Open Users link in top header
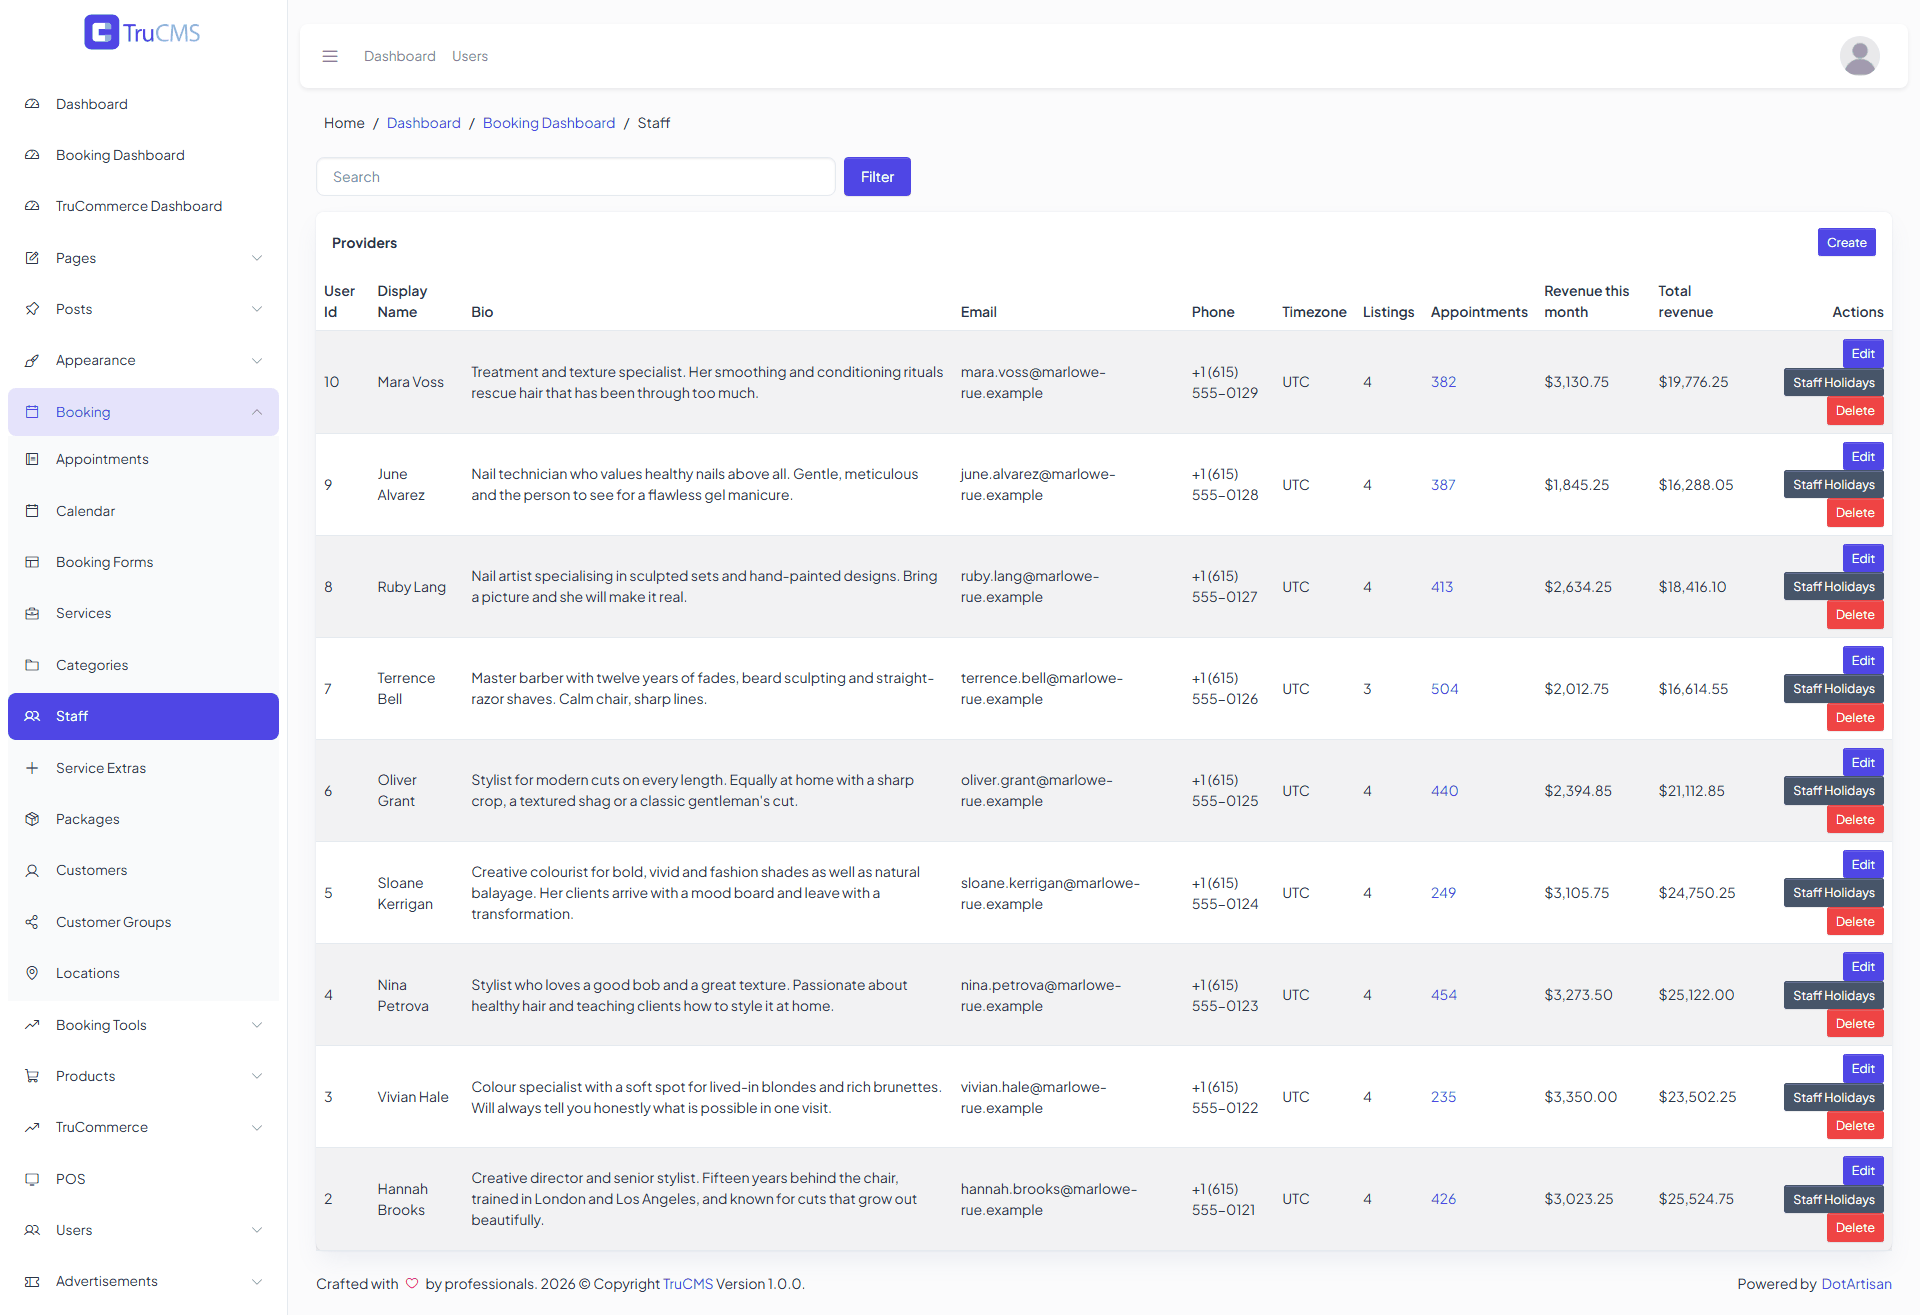 [470, 56]
